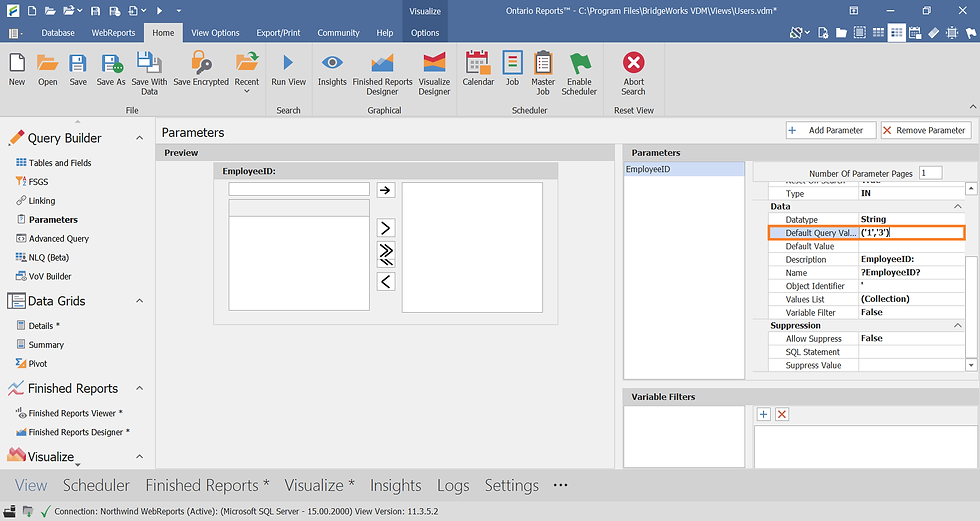Launch the Finished Reports Designer ribbon icon
This screenshot has height=521, width=980.
382,62
